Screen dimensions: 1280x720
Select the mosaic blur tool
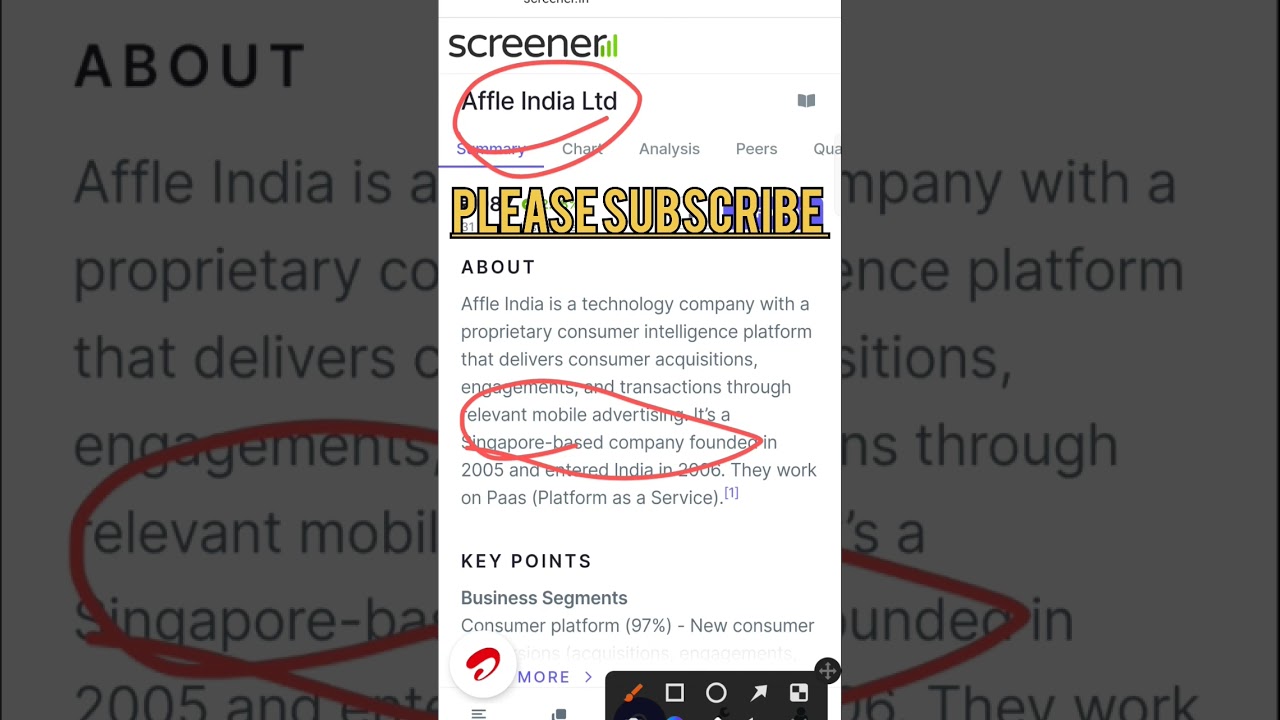(799, 693)
